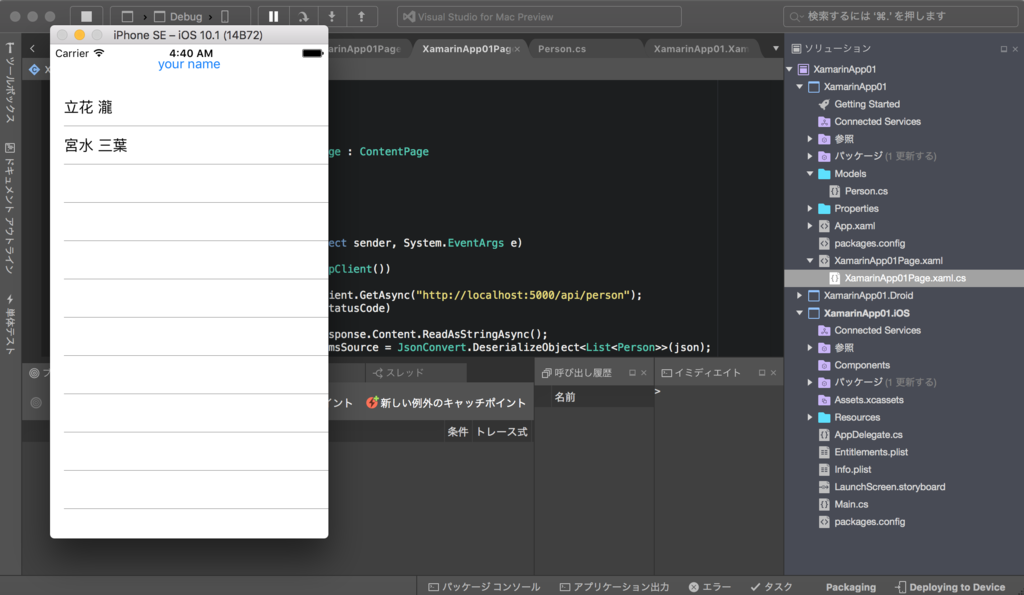
Task: Open Info.plist file
Action: click(852, 470)
